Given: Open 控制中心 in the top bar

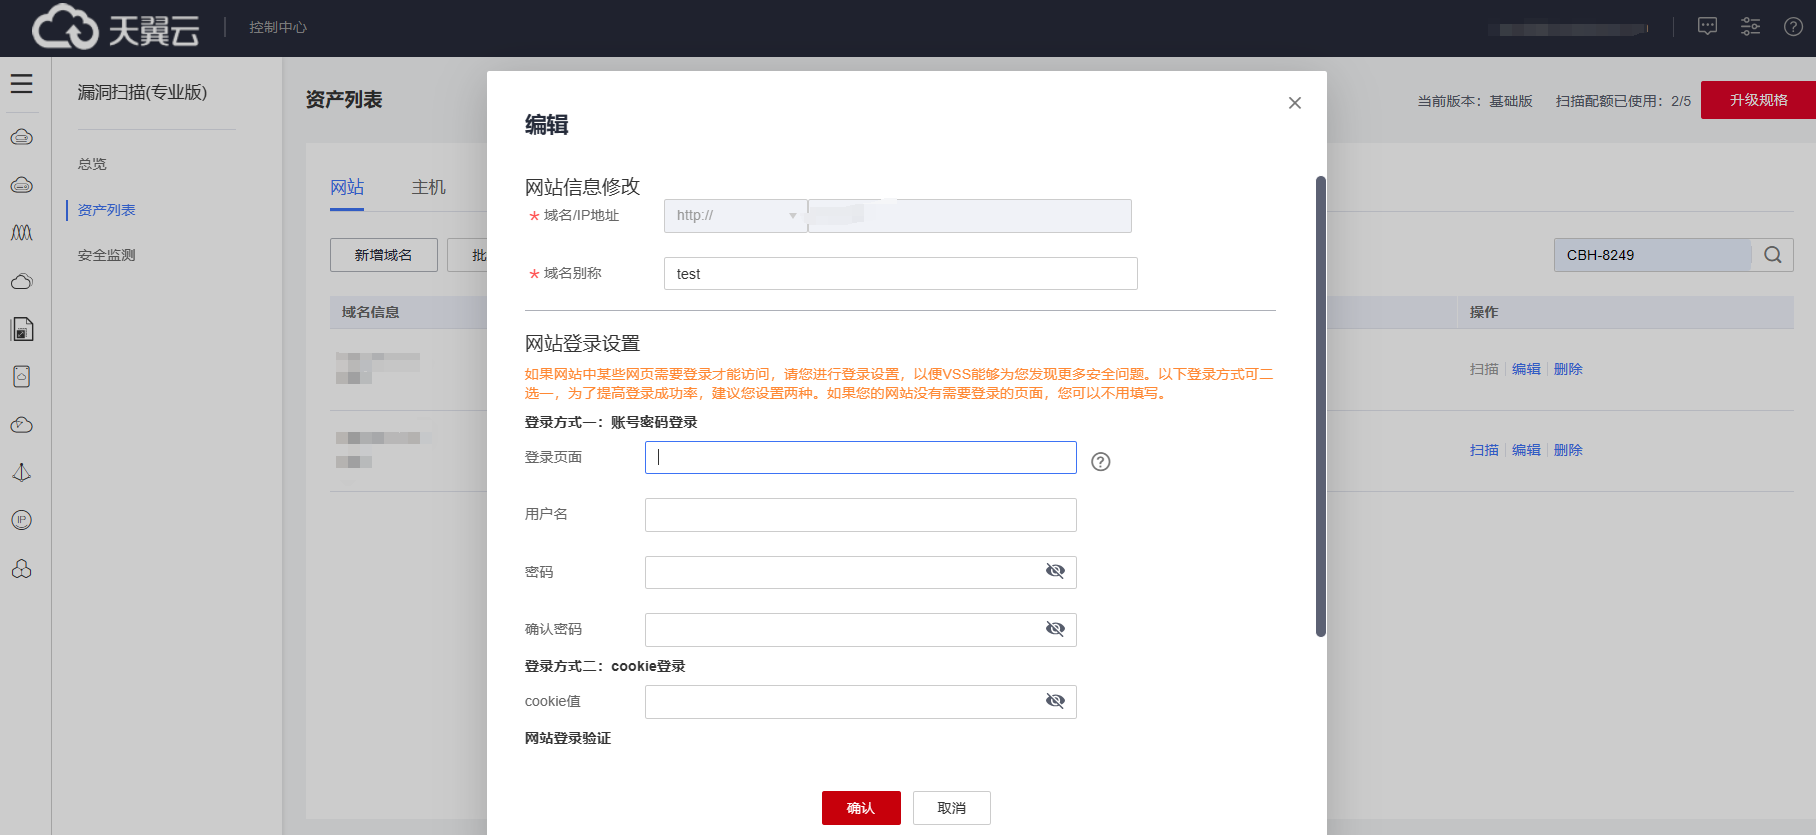Looking at the screenshot, I should (x=278, y=27).
